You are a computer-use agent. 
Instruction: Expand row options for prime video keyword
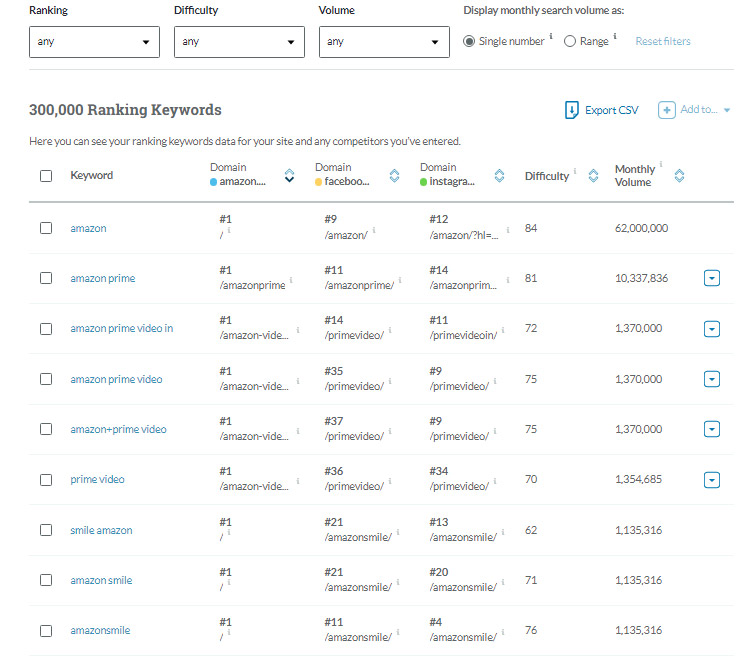712,480
